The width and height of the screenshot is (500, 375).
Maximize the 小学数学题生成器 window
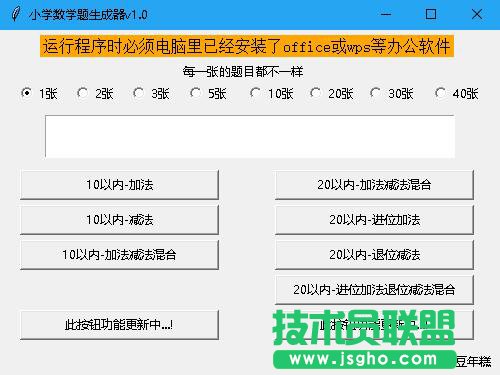[x=431, y=14]
